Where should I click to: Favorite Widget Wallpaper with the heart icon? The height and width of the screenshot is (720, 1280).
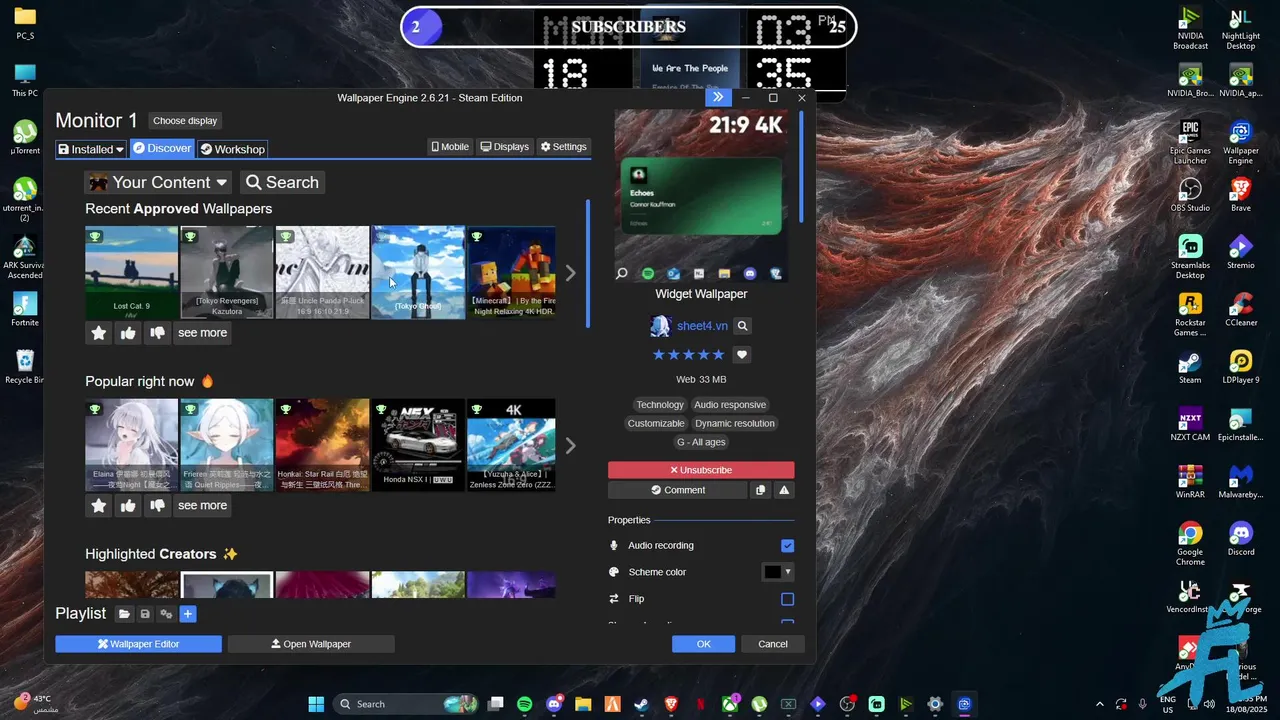(x=742, y=355)
